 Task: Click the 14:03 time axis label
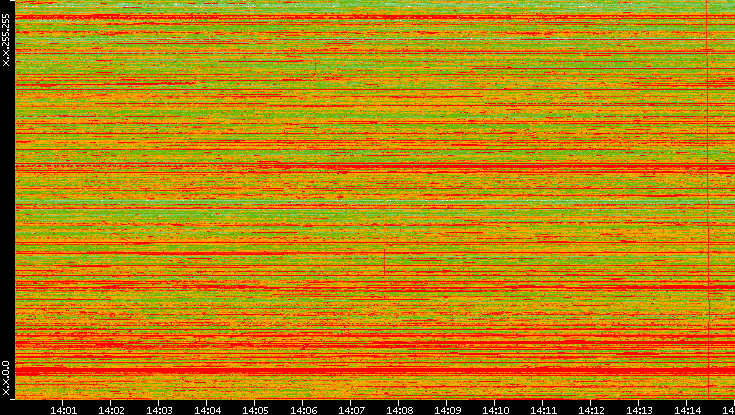click(x=158, y=410)
